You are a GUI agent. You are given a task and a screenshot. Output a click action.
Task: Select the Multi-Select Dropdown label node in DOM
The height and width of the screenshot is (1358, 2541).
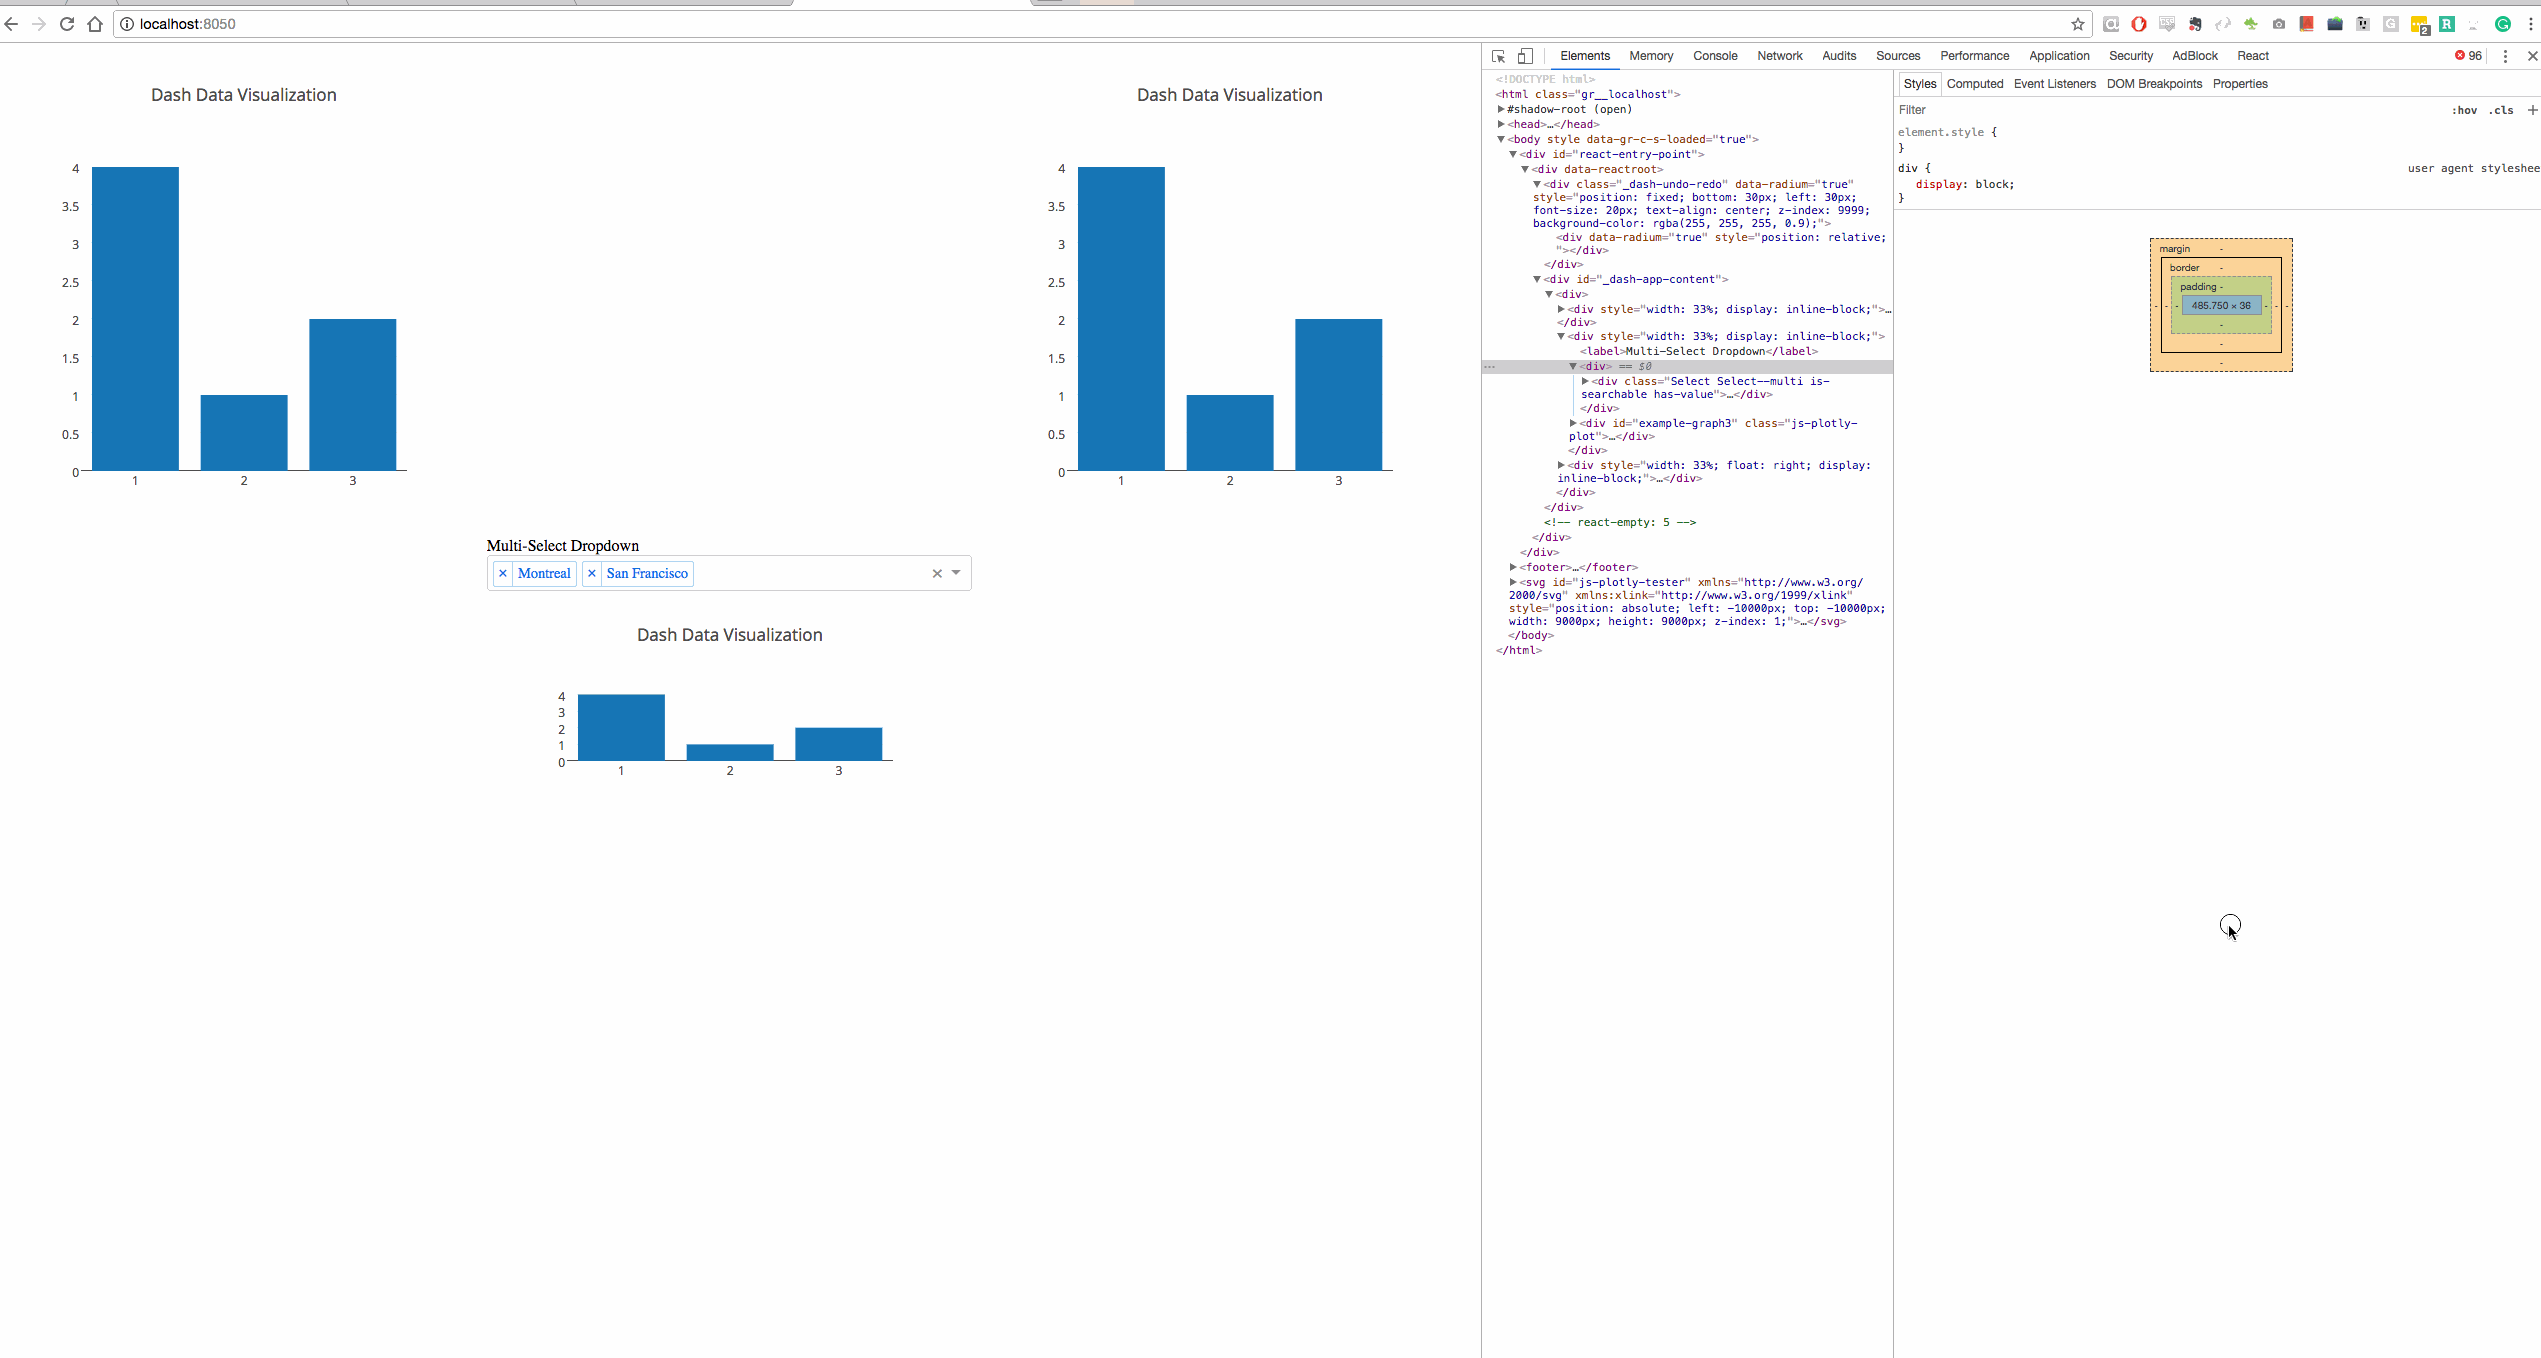[1698, 351]
